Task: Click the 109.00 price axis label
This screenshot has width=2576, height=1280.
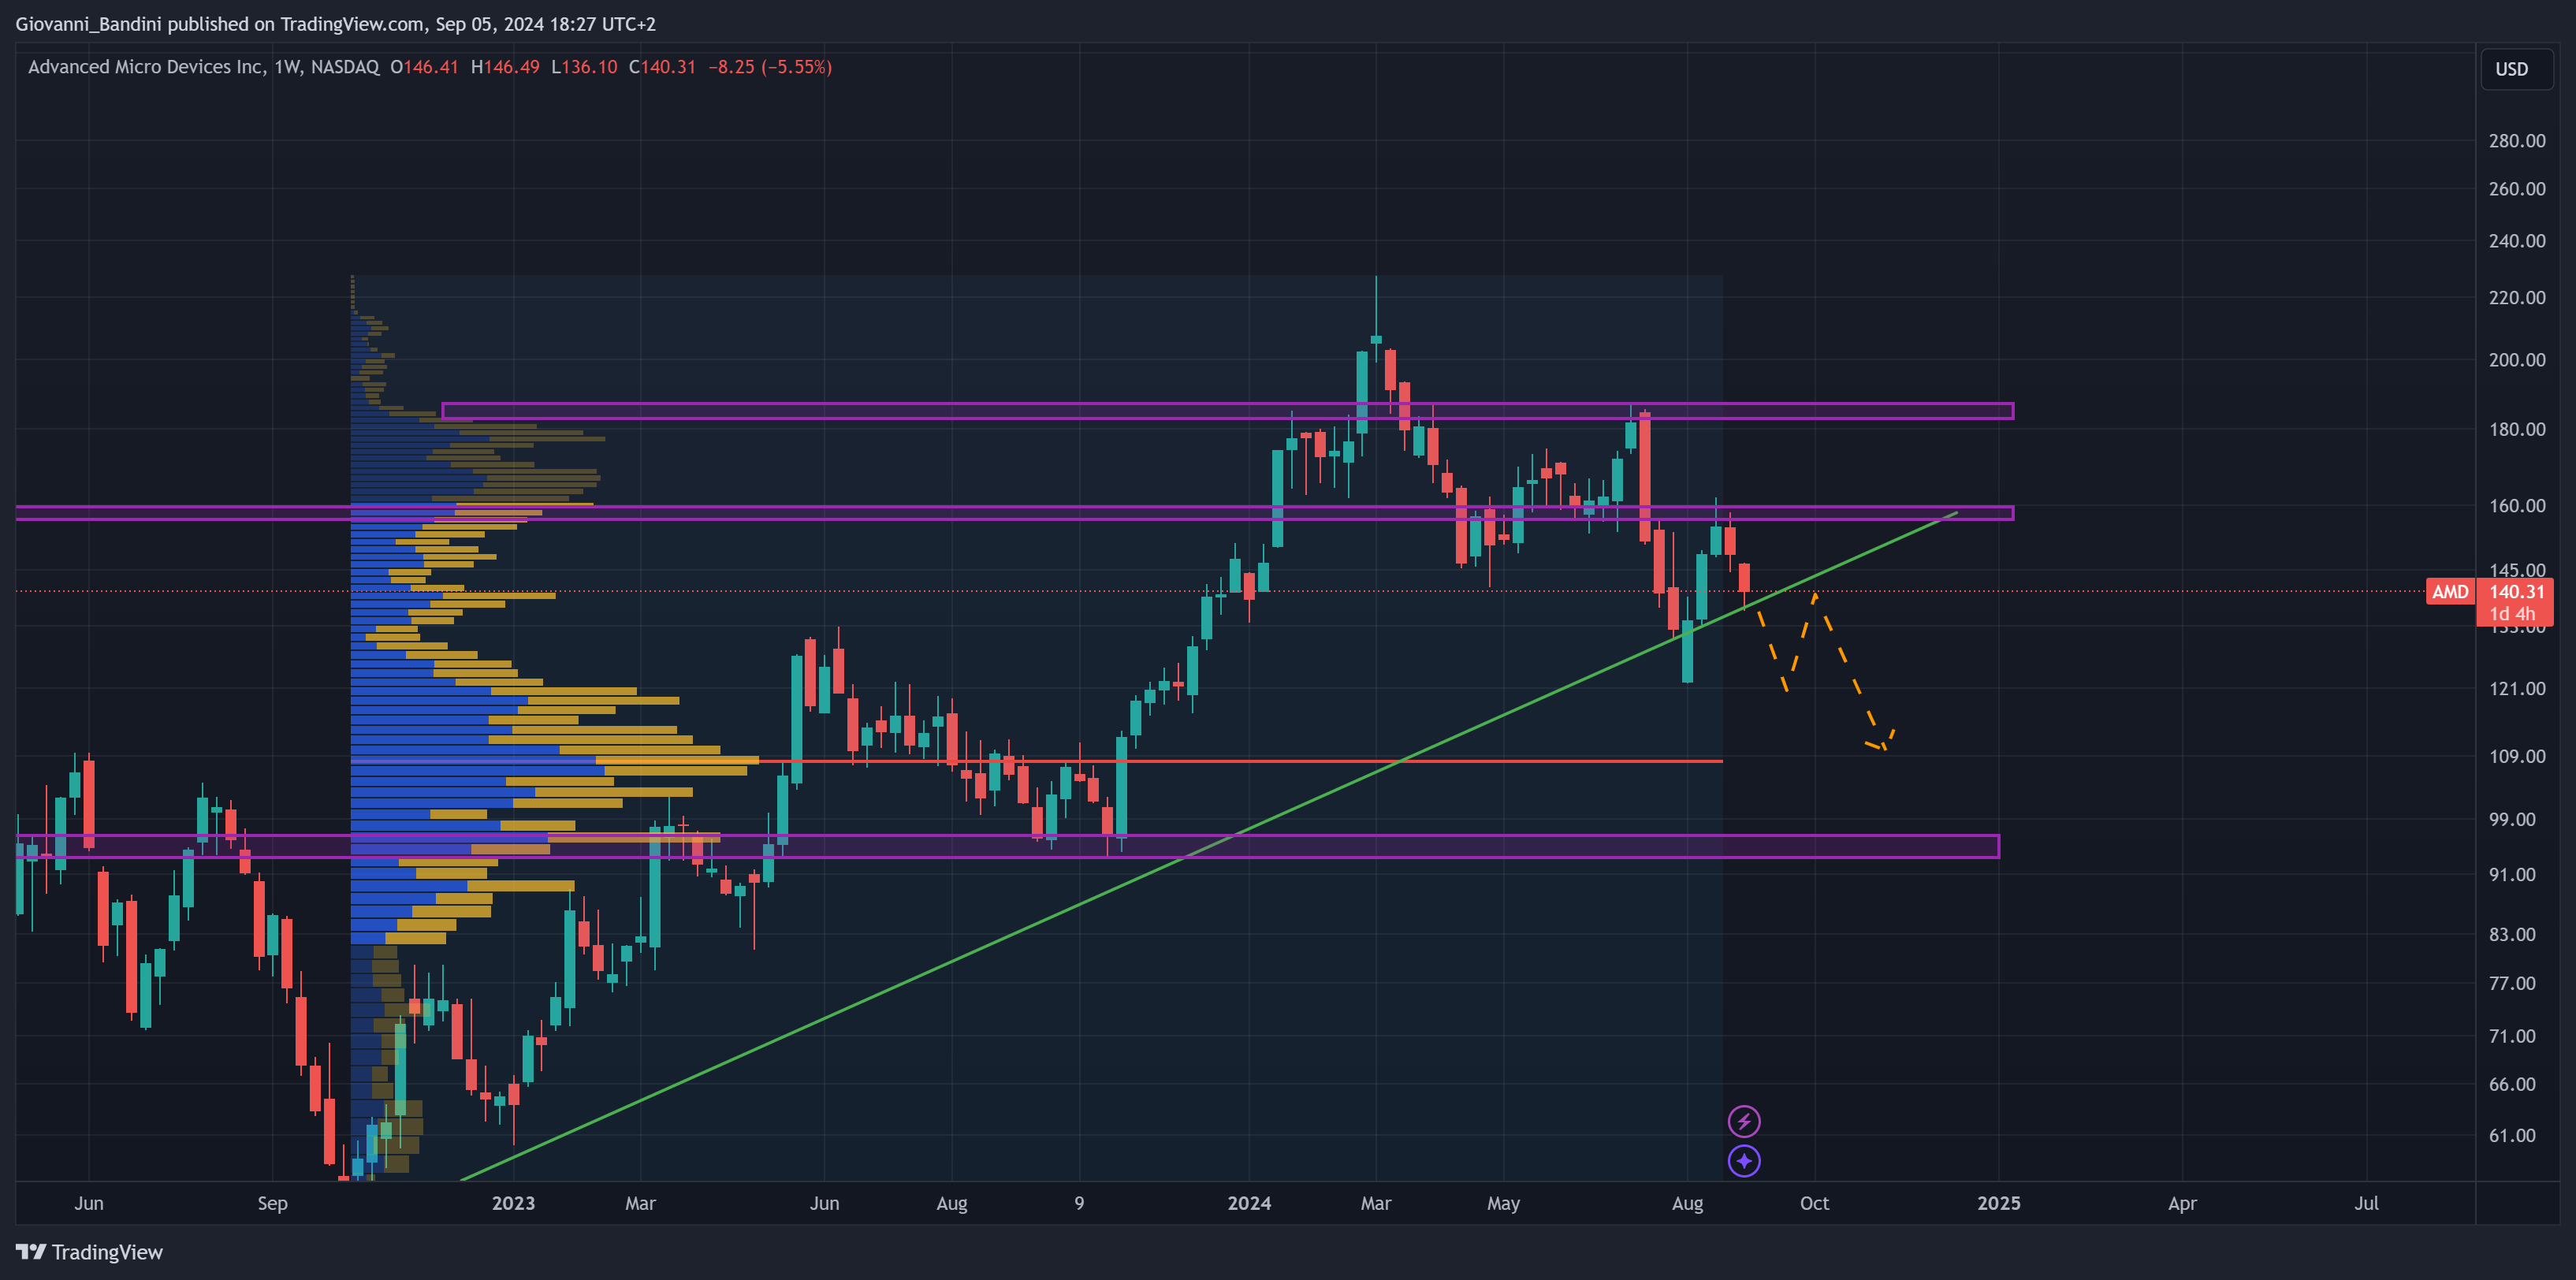Action: tap(2517, 757)
